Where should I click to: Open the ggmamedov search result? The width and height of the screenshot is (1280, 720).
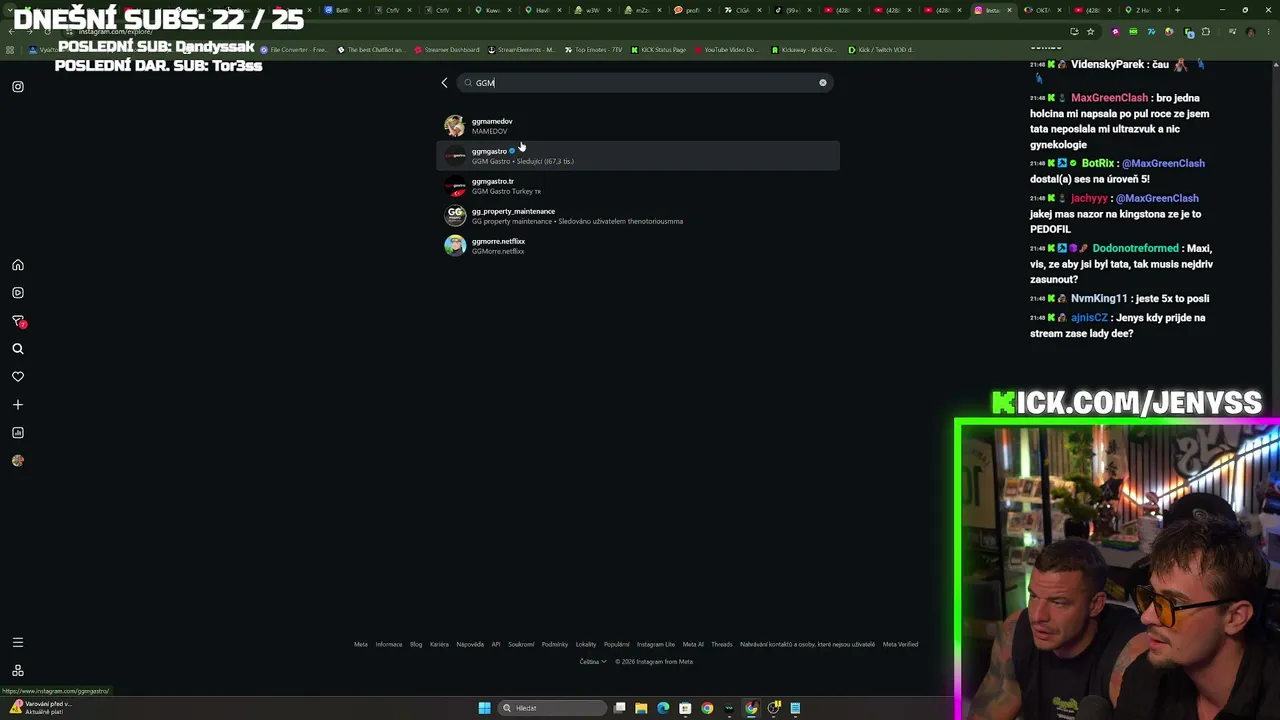click(x=638, y=126)
